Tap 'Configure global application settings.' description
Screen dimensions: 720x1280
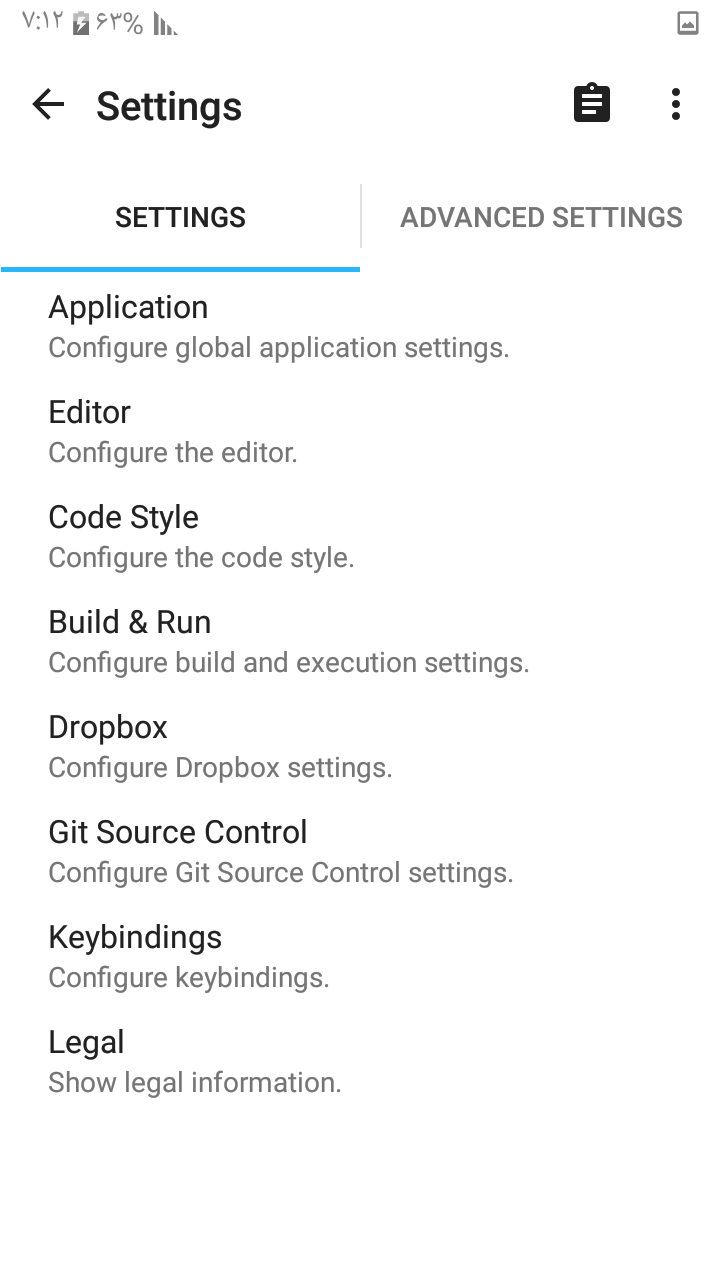(x=279, y=348)
